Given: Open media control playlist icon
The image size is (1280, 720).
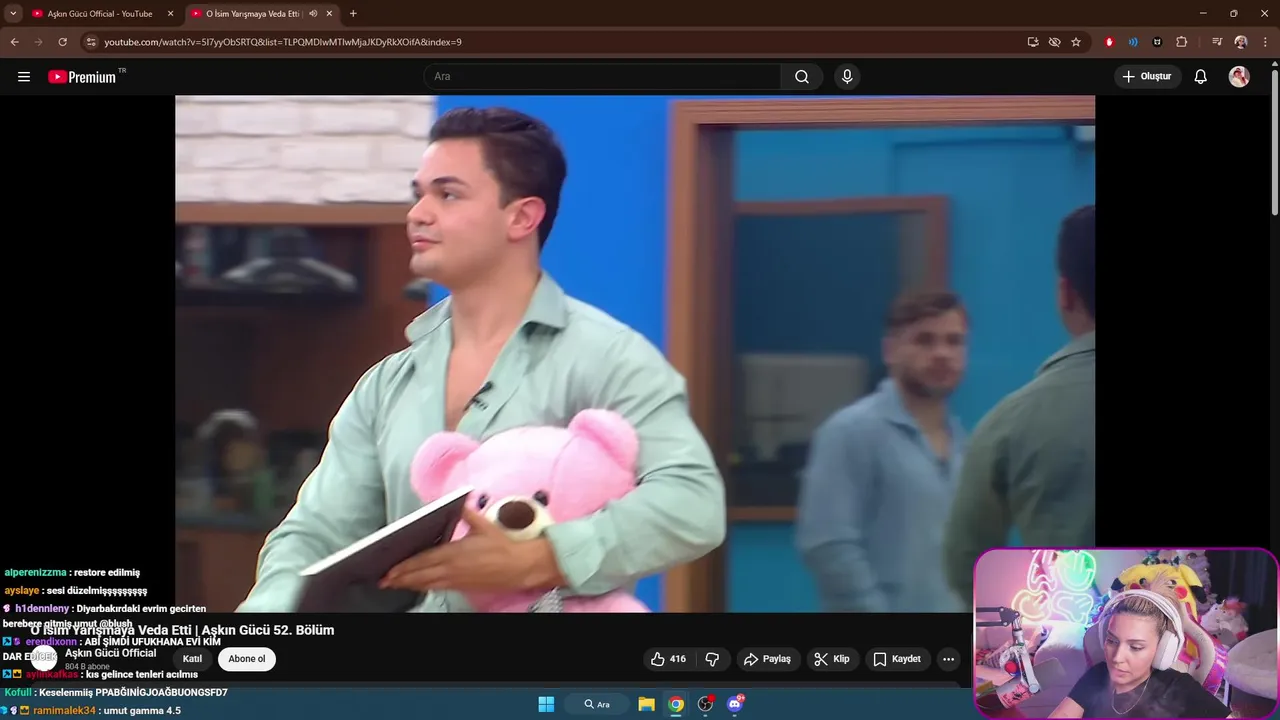Looking at the screenshot, I should pyautogui.click(x=1216, y=42).
